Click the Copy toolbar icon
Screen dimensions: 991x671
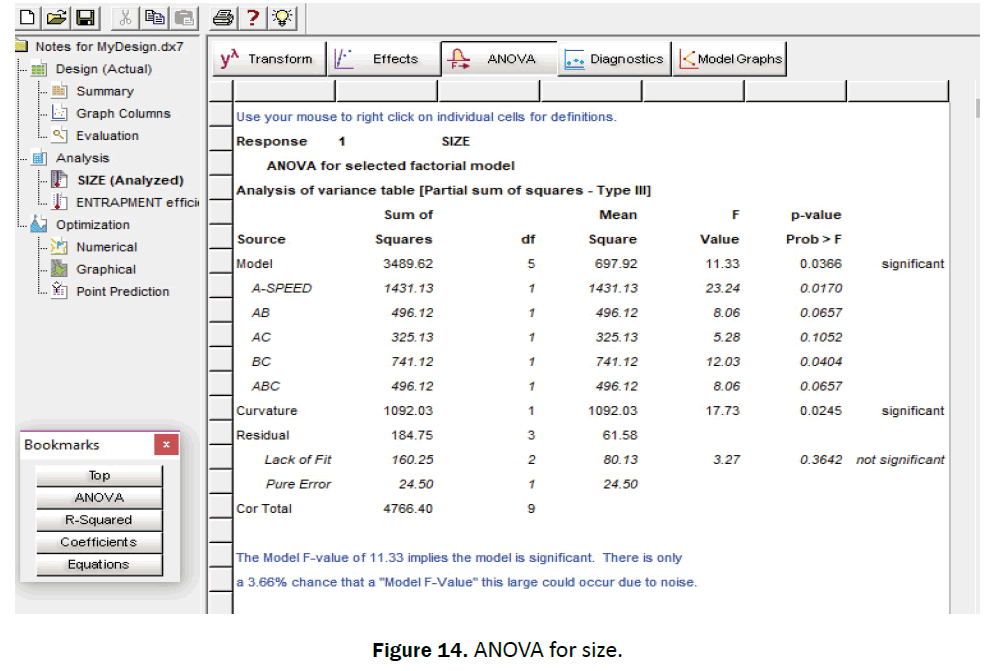pos(154,17)
